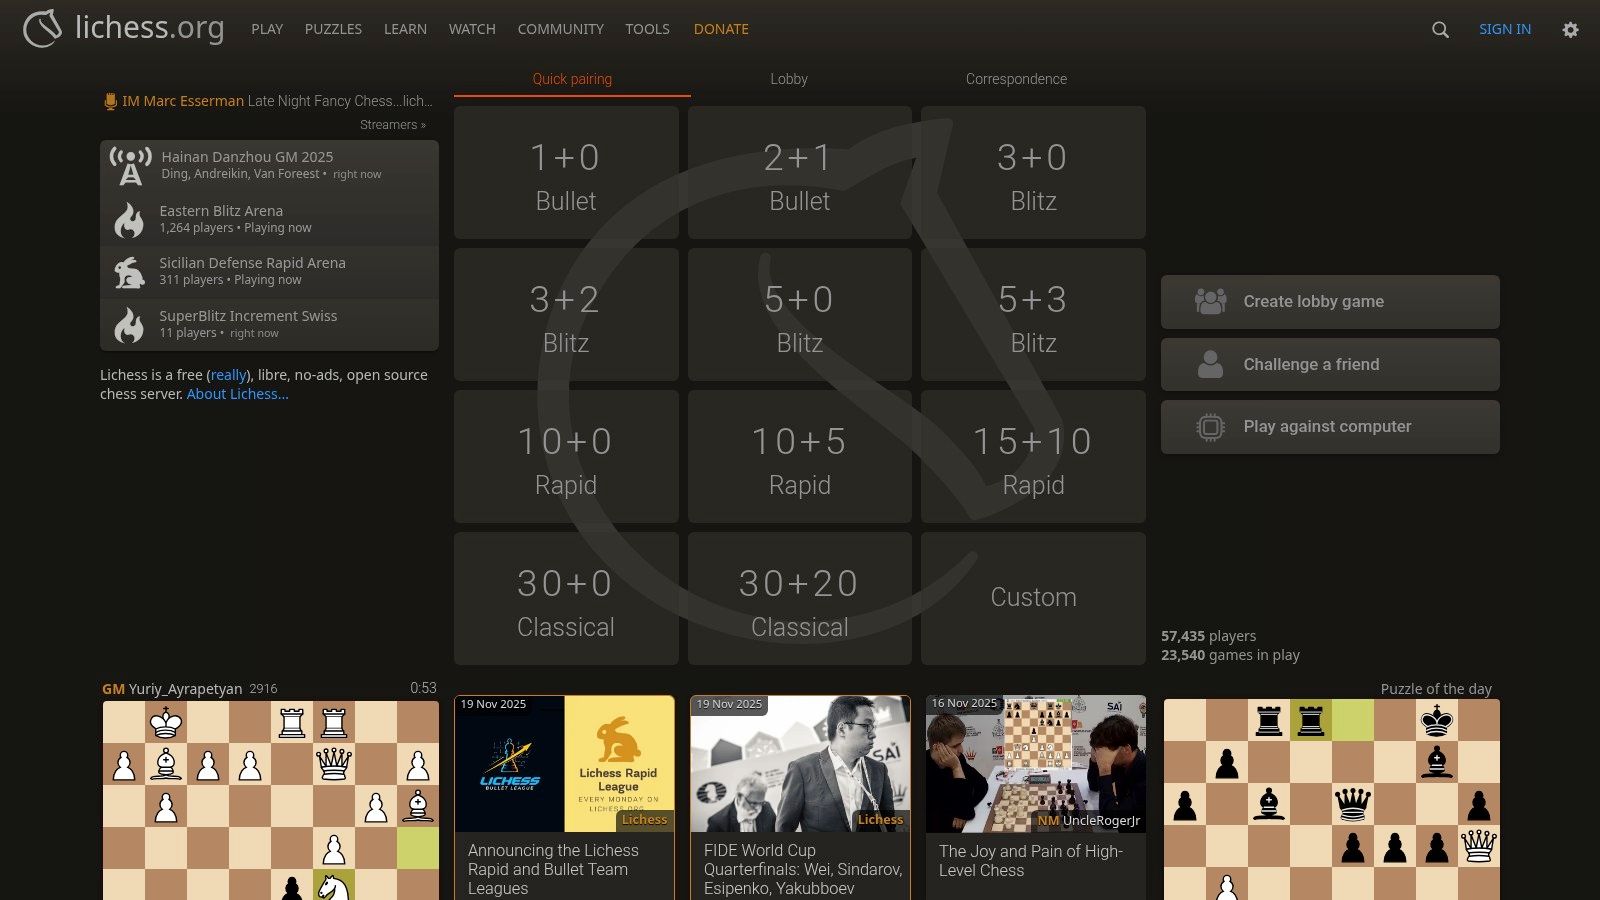The width and height of the screenshot is (1600, 900).
Task: Open the PUZZLES menu
Action: coord(333,29)
